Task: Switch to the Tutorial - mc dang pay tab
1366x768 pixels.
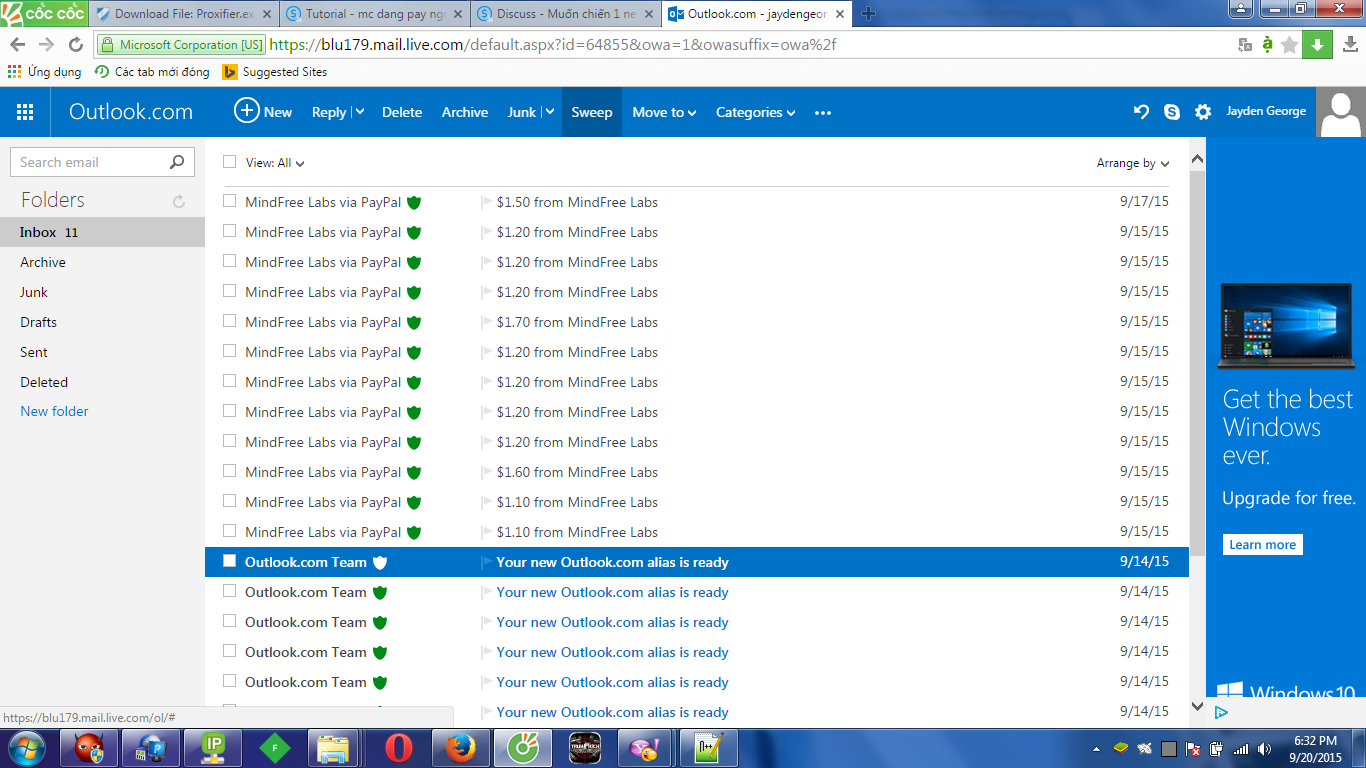Action: pyautogui.click(x=373, y=14)
